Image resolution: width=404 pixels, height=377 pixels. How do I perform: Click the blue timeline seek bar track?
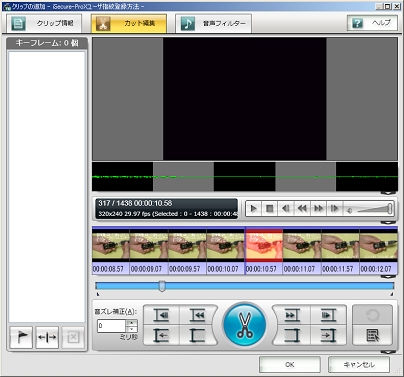(244, 286)
